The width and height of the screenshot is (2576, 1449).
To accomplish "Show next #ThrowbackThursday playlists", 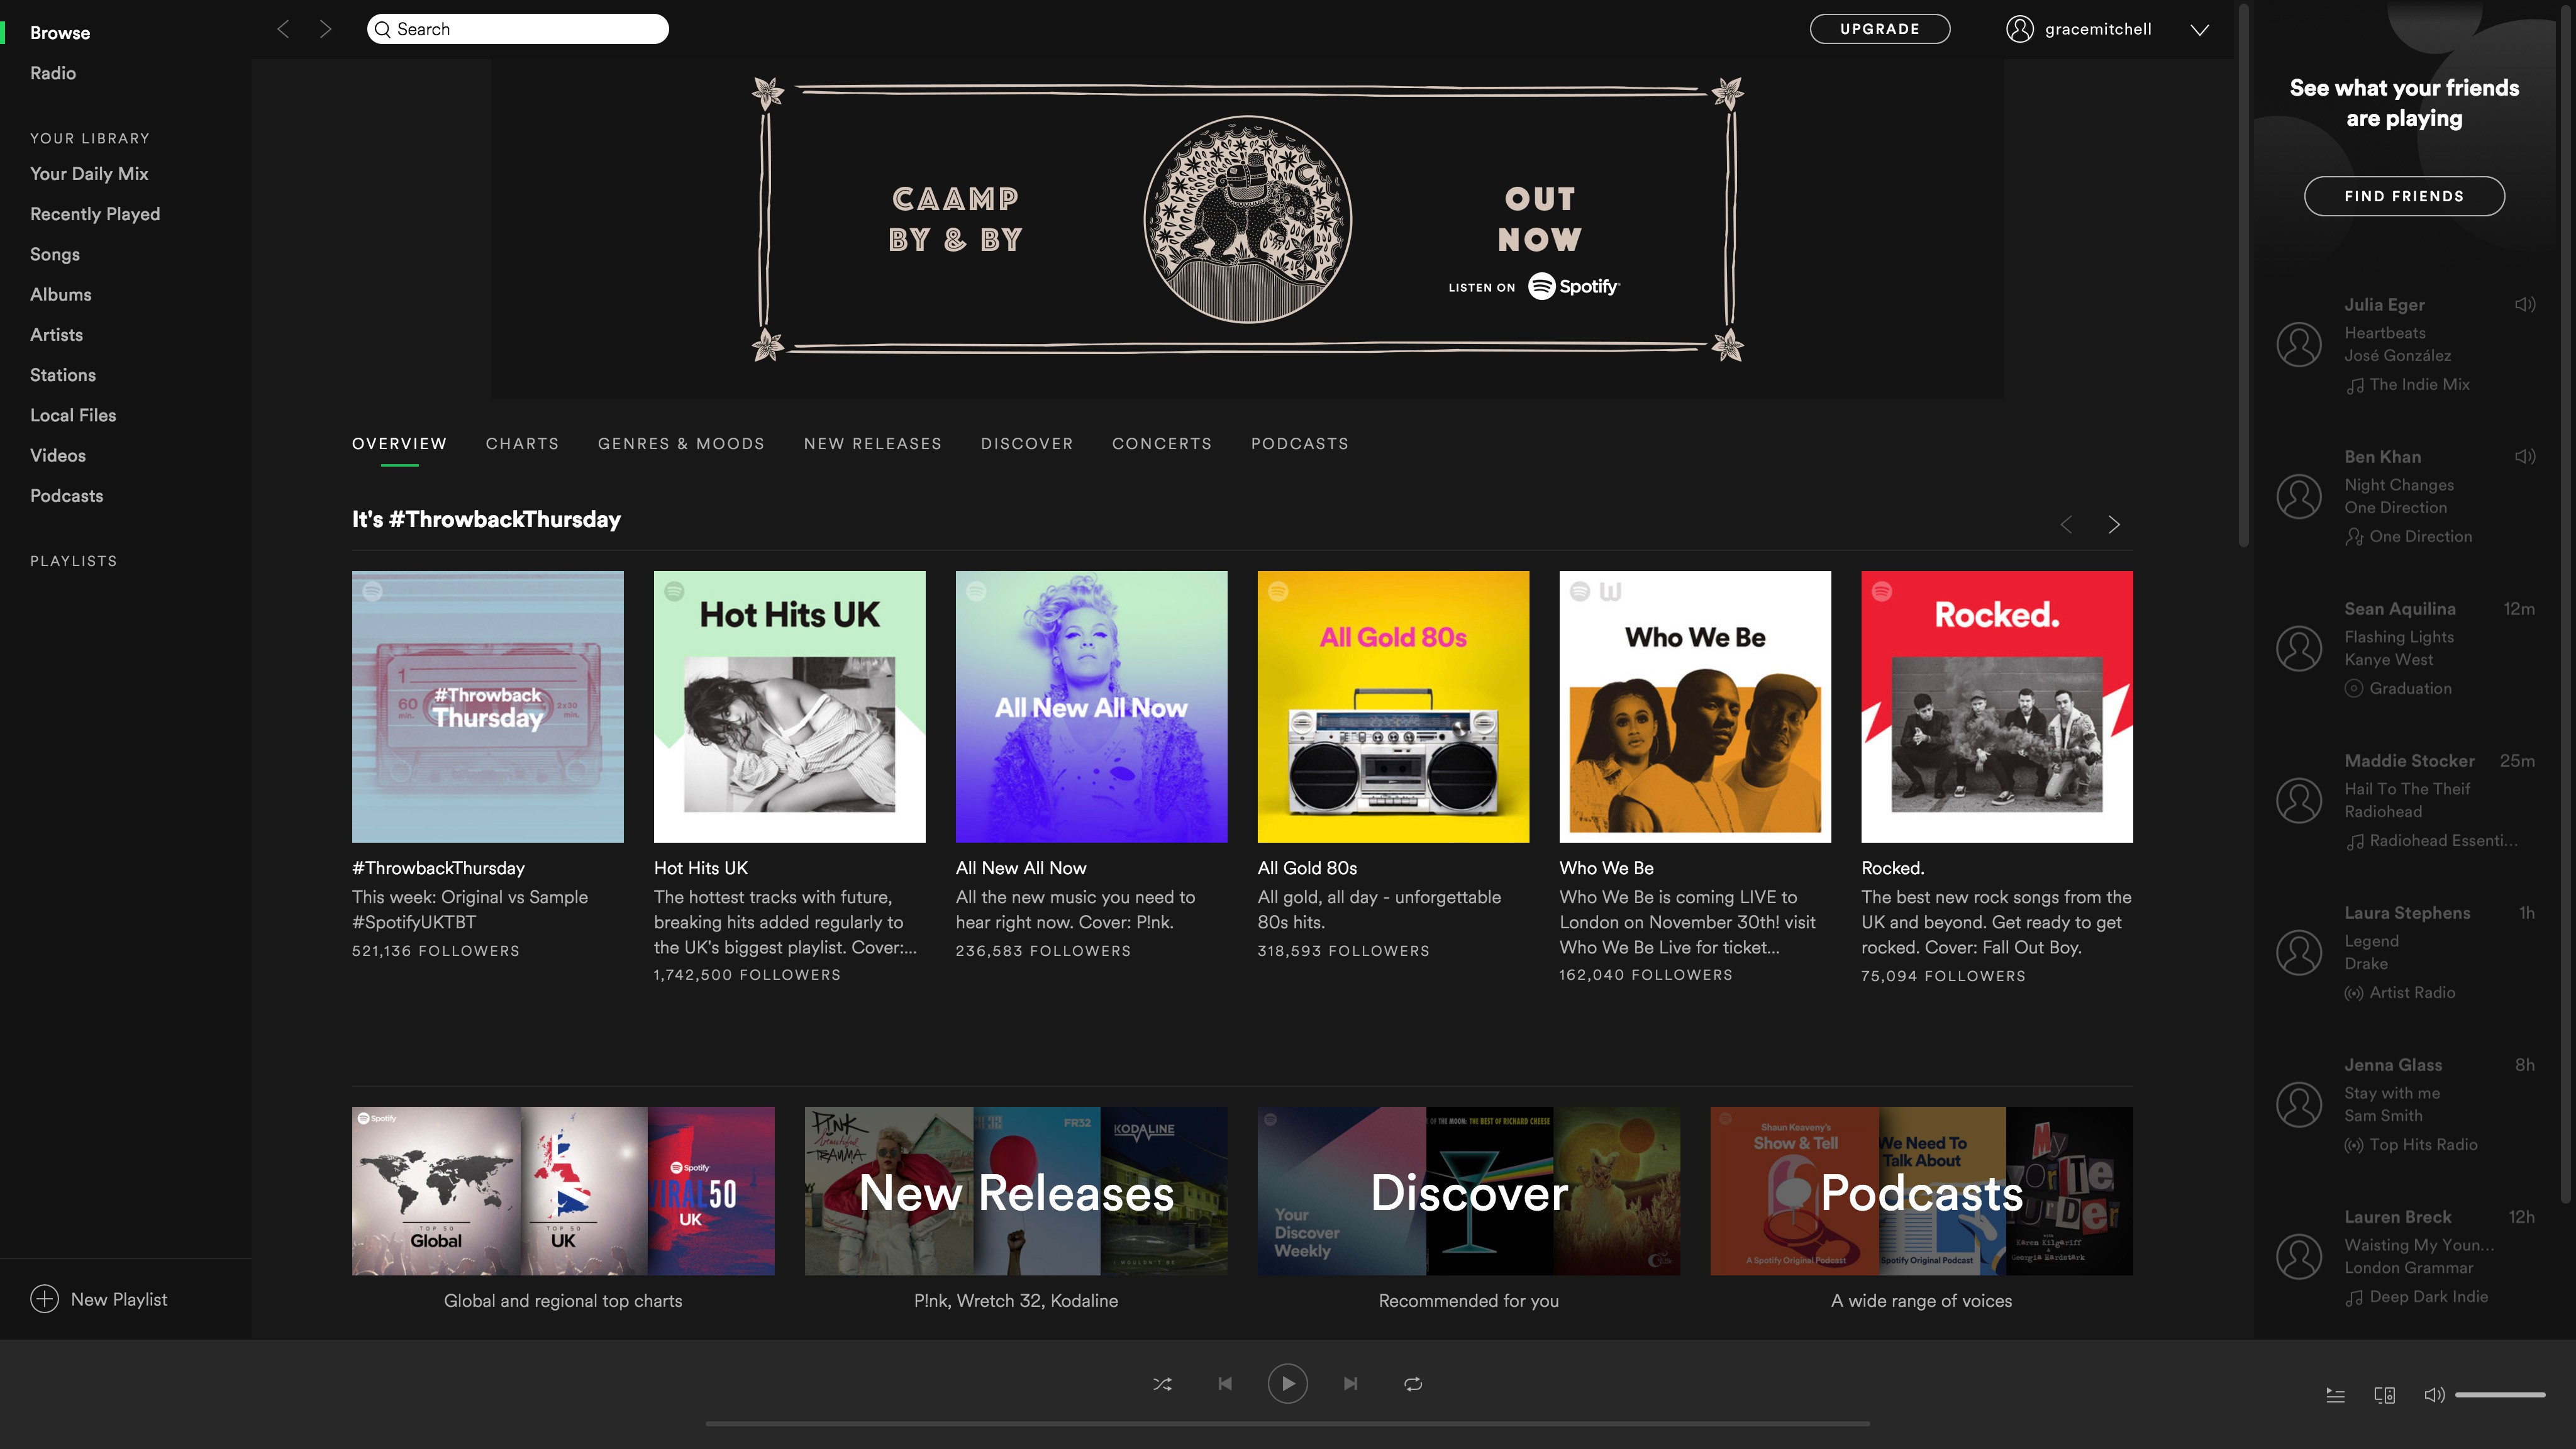I will [2113, 525].
